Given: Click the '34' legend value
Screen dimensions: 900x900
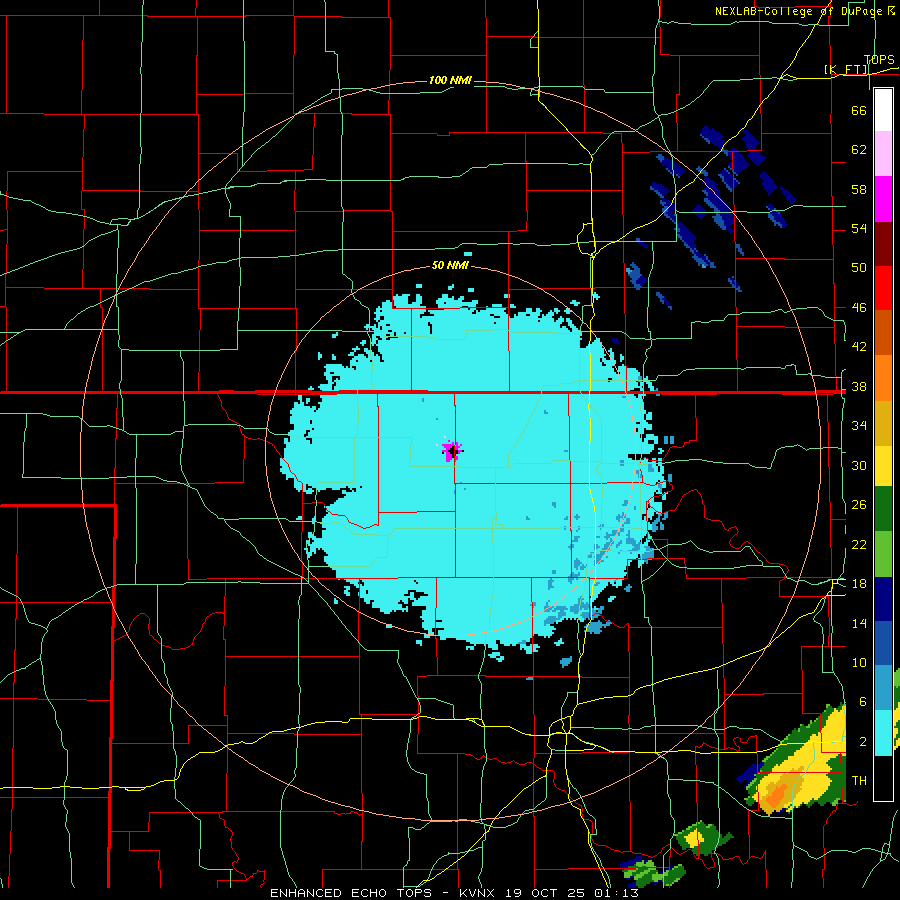Looking at the screenshot, I should point(859,425).
